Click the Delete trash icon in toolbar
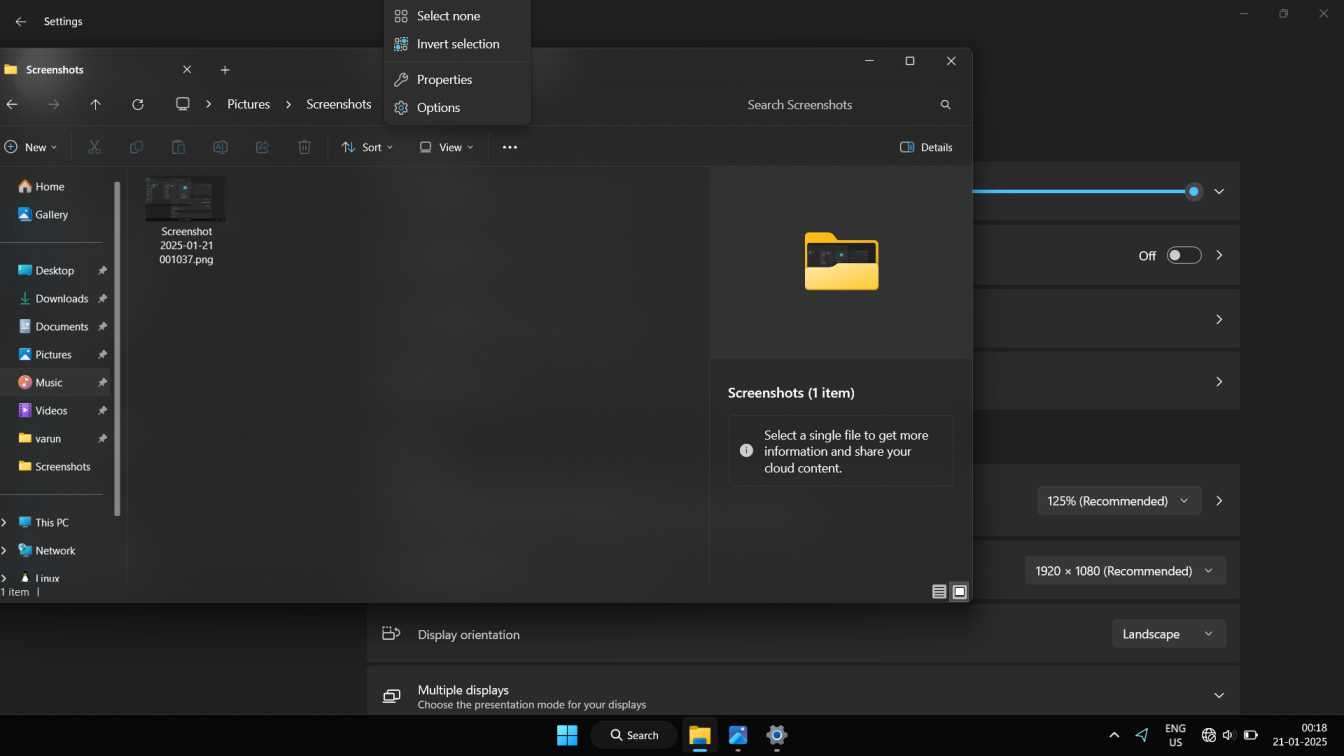The width and height of the screenshot is (1344, 756). pos(304,147)
